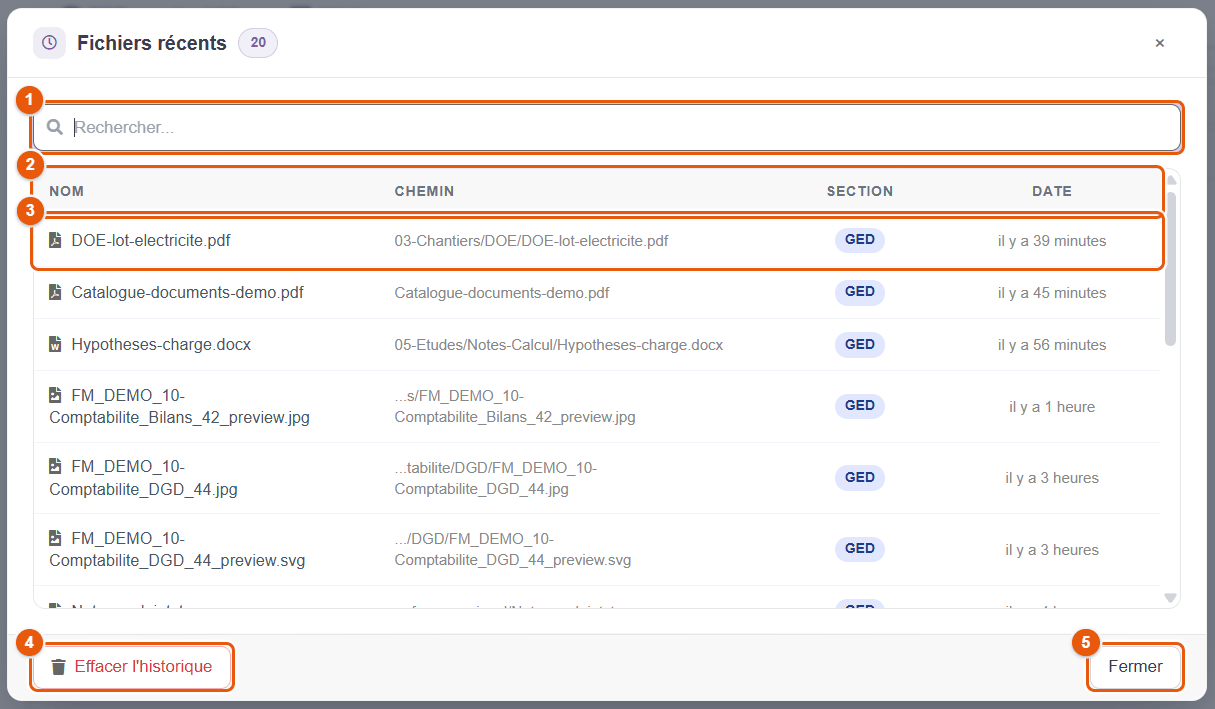Click the Effacer l'historique button
Screen dimensions: 1215x709
pyautogui.click(x=132, y=667)
